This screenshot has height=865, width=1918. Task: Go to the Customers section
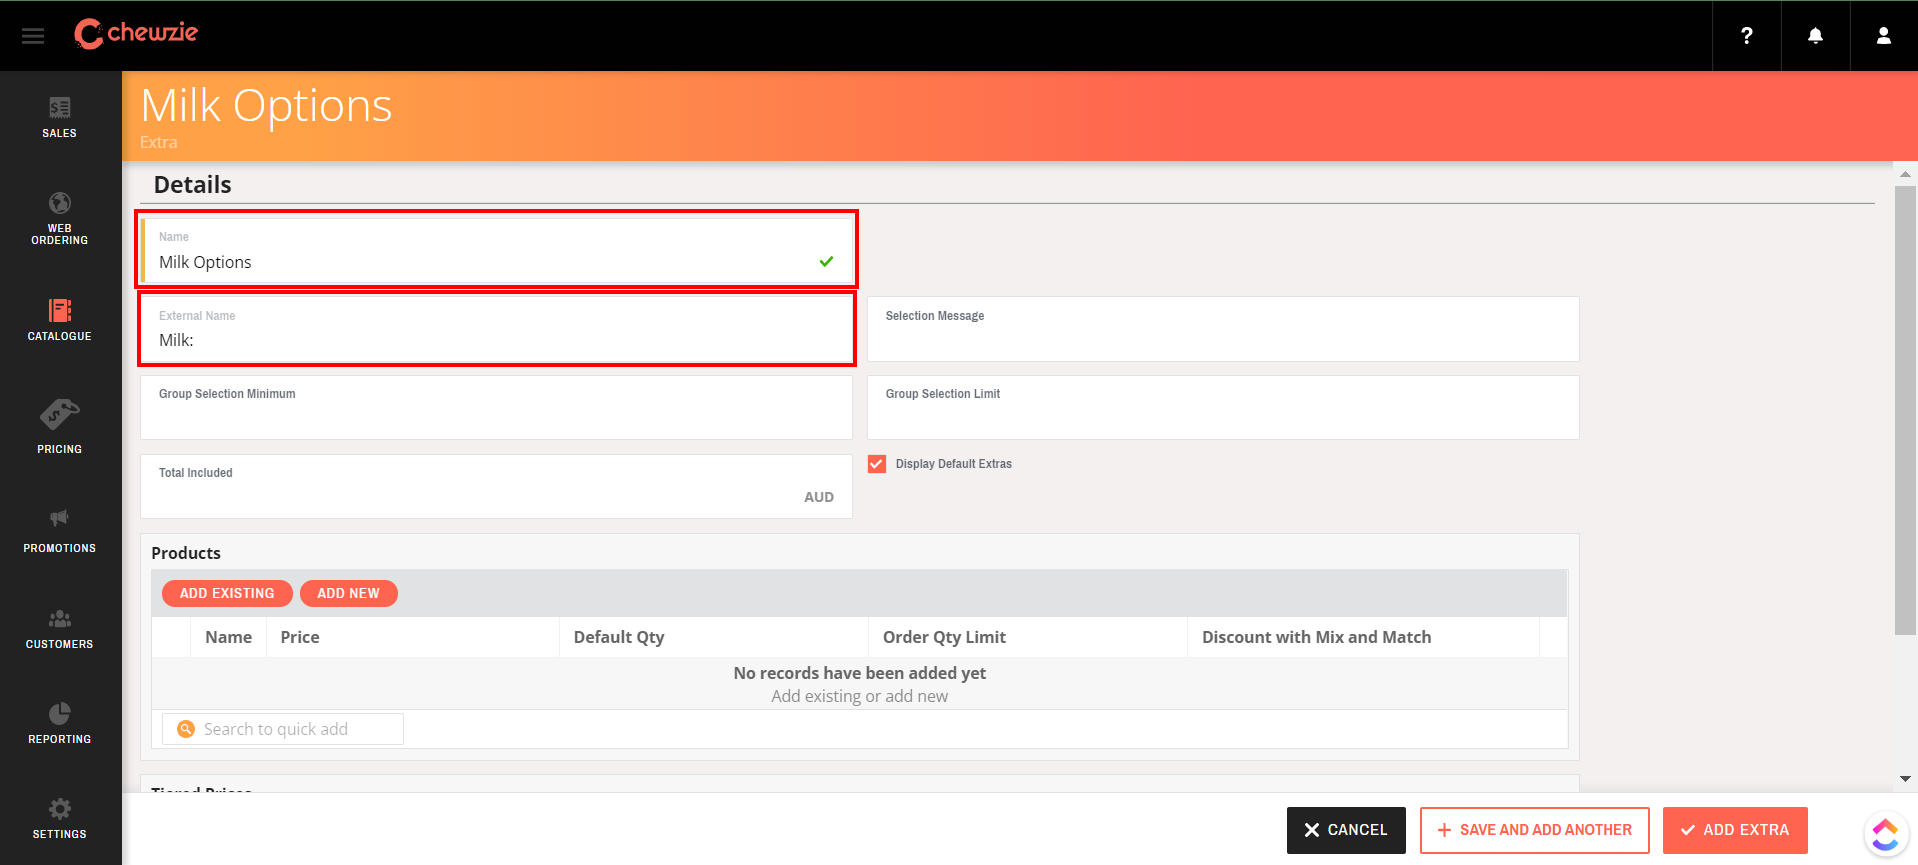click(x=60, y=629)
